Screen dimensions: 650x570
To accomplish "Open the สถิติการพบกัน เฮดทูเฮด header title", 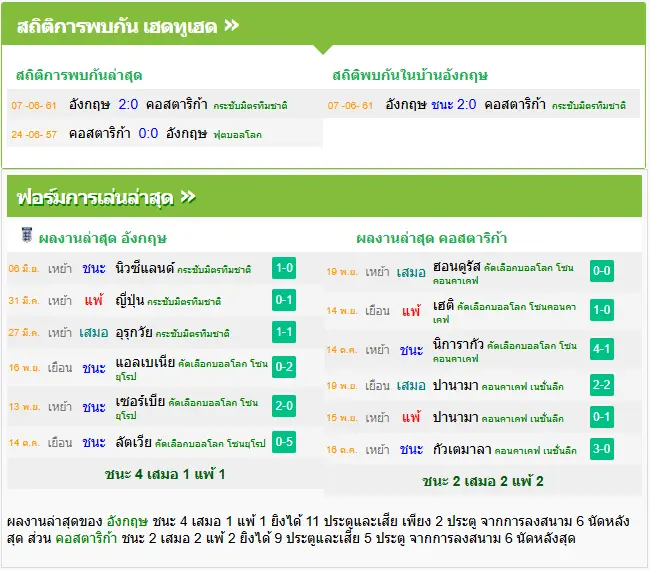I will point(117,27).
